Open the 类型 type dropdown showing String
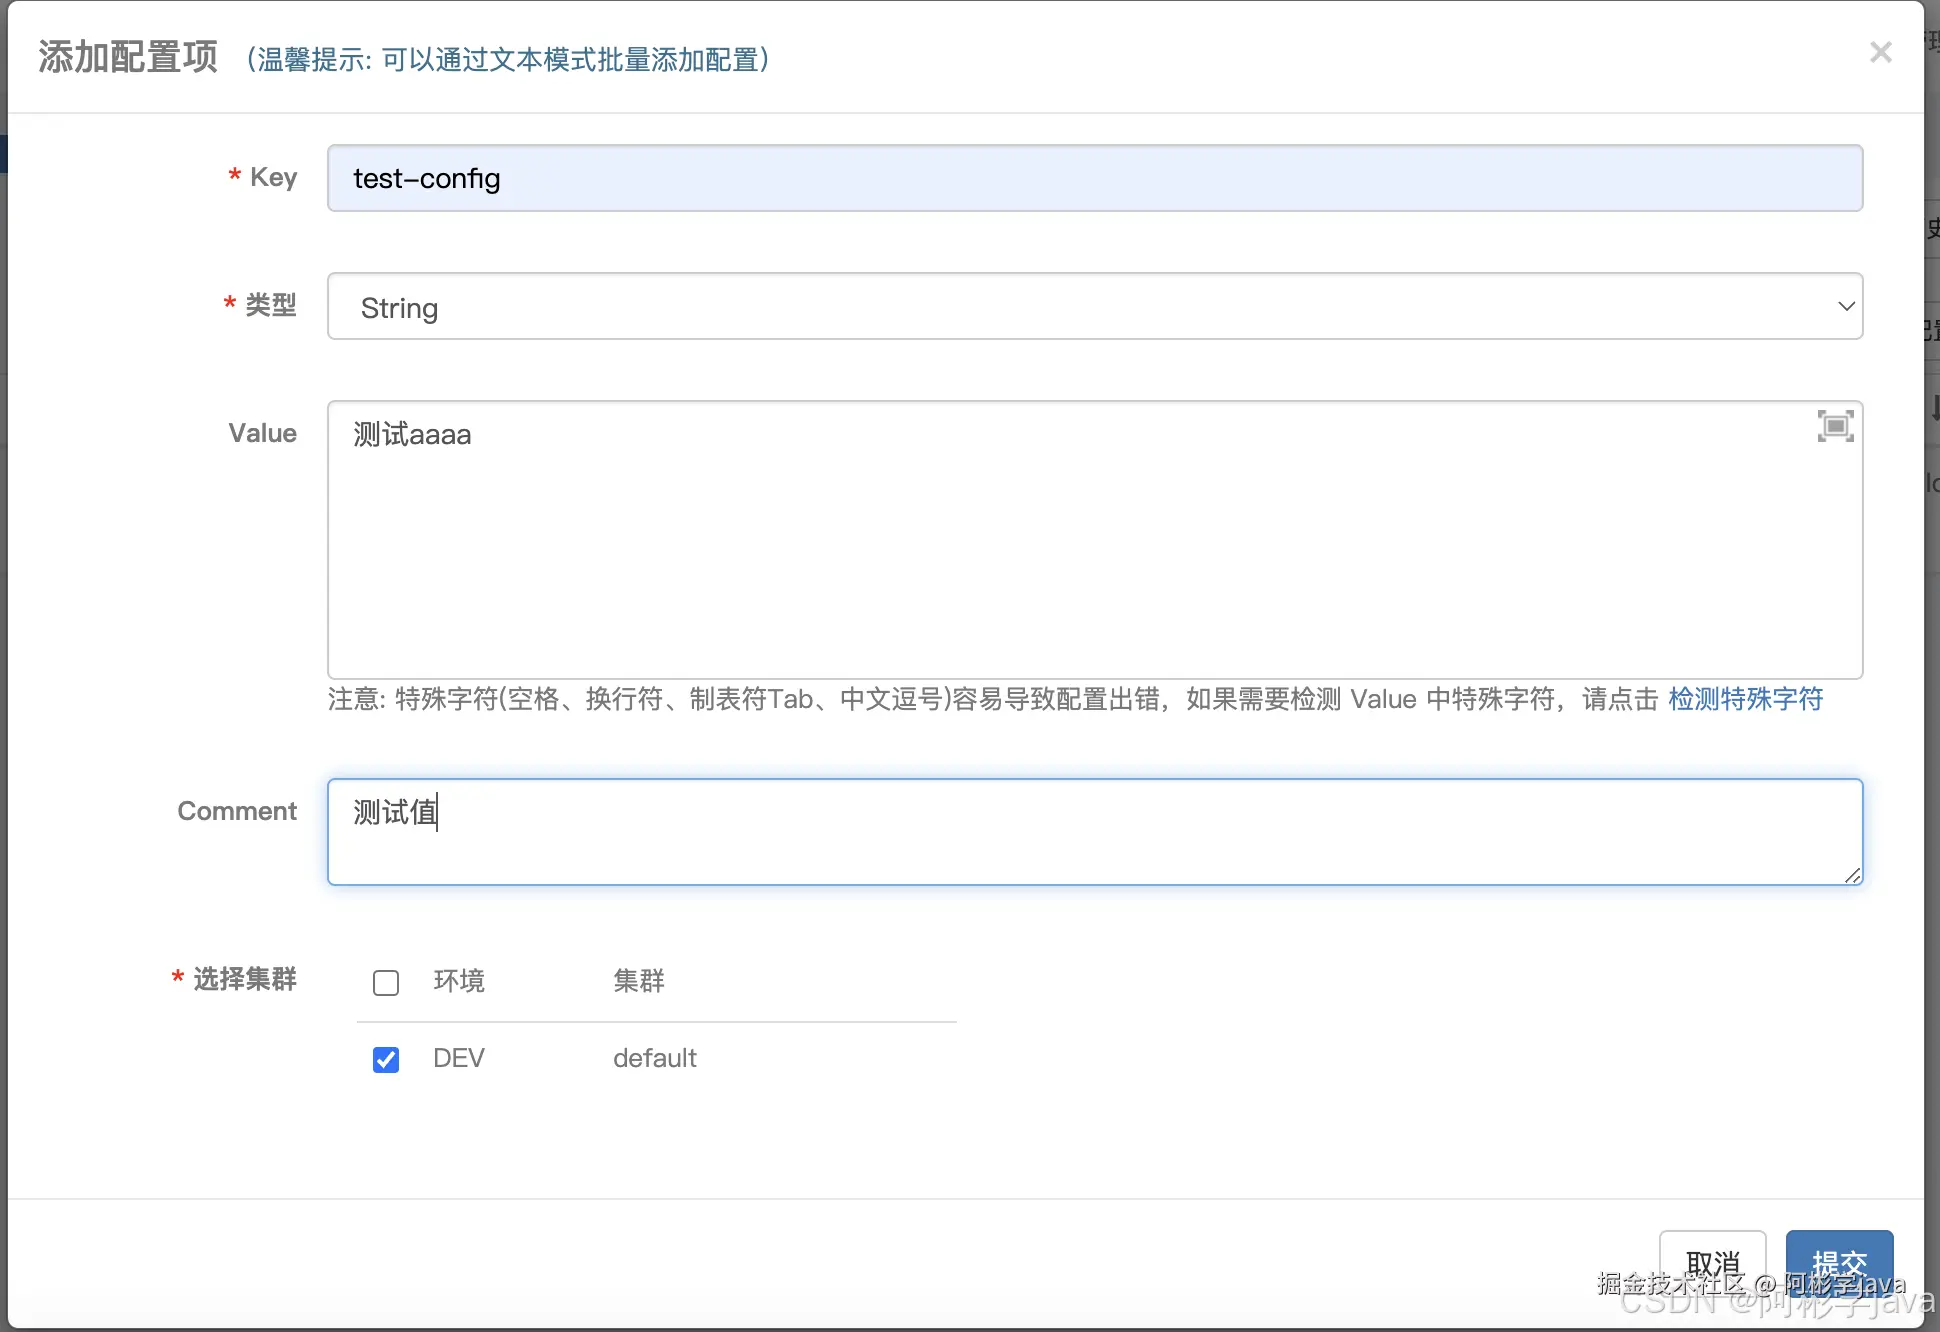1940x1332 pixels. coord(1095,307)
